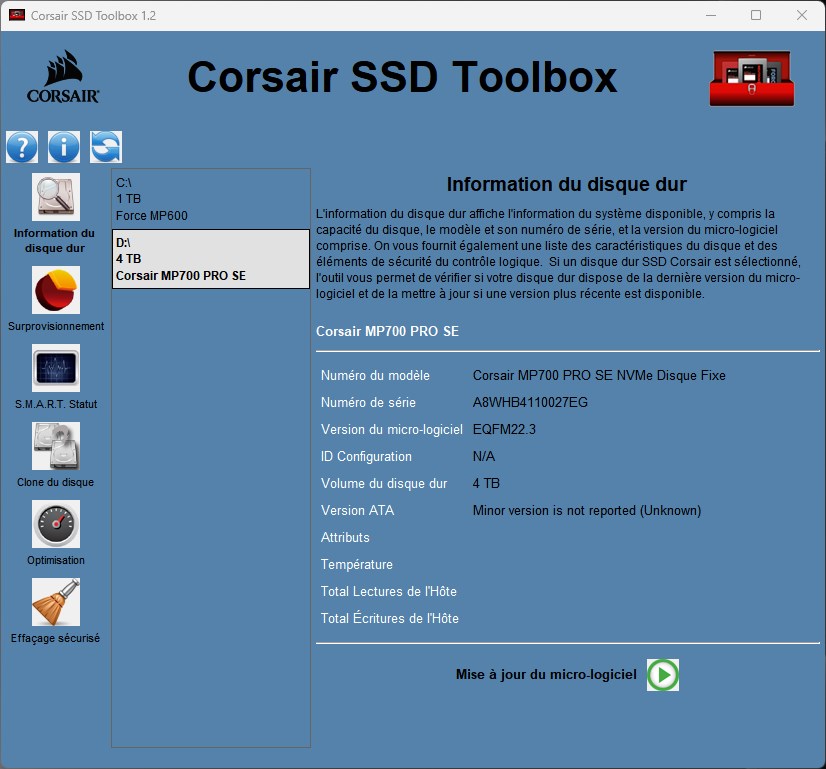Click 'Mise à jour du micro-logiciel' text

[546, 675]
